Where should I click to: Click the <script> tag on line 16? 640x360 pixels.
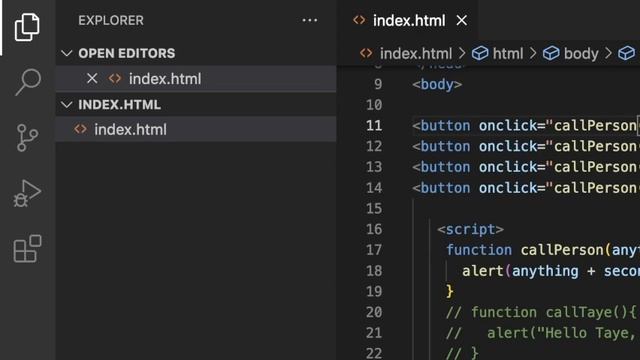(471, 229)
